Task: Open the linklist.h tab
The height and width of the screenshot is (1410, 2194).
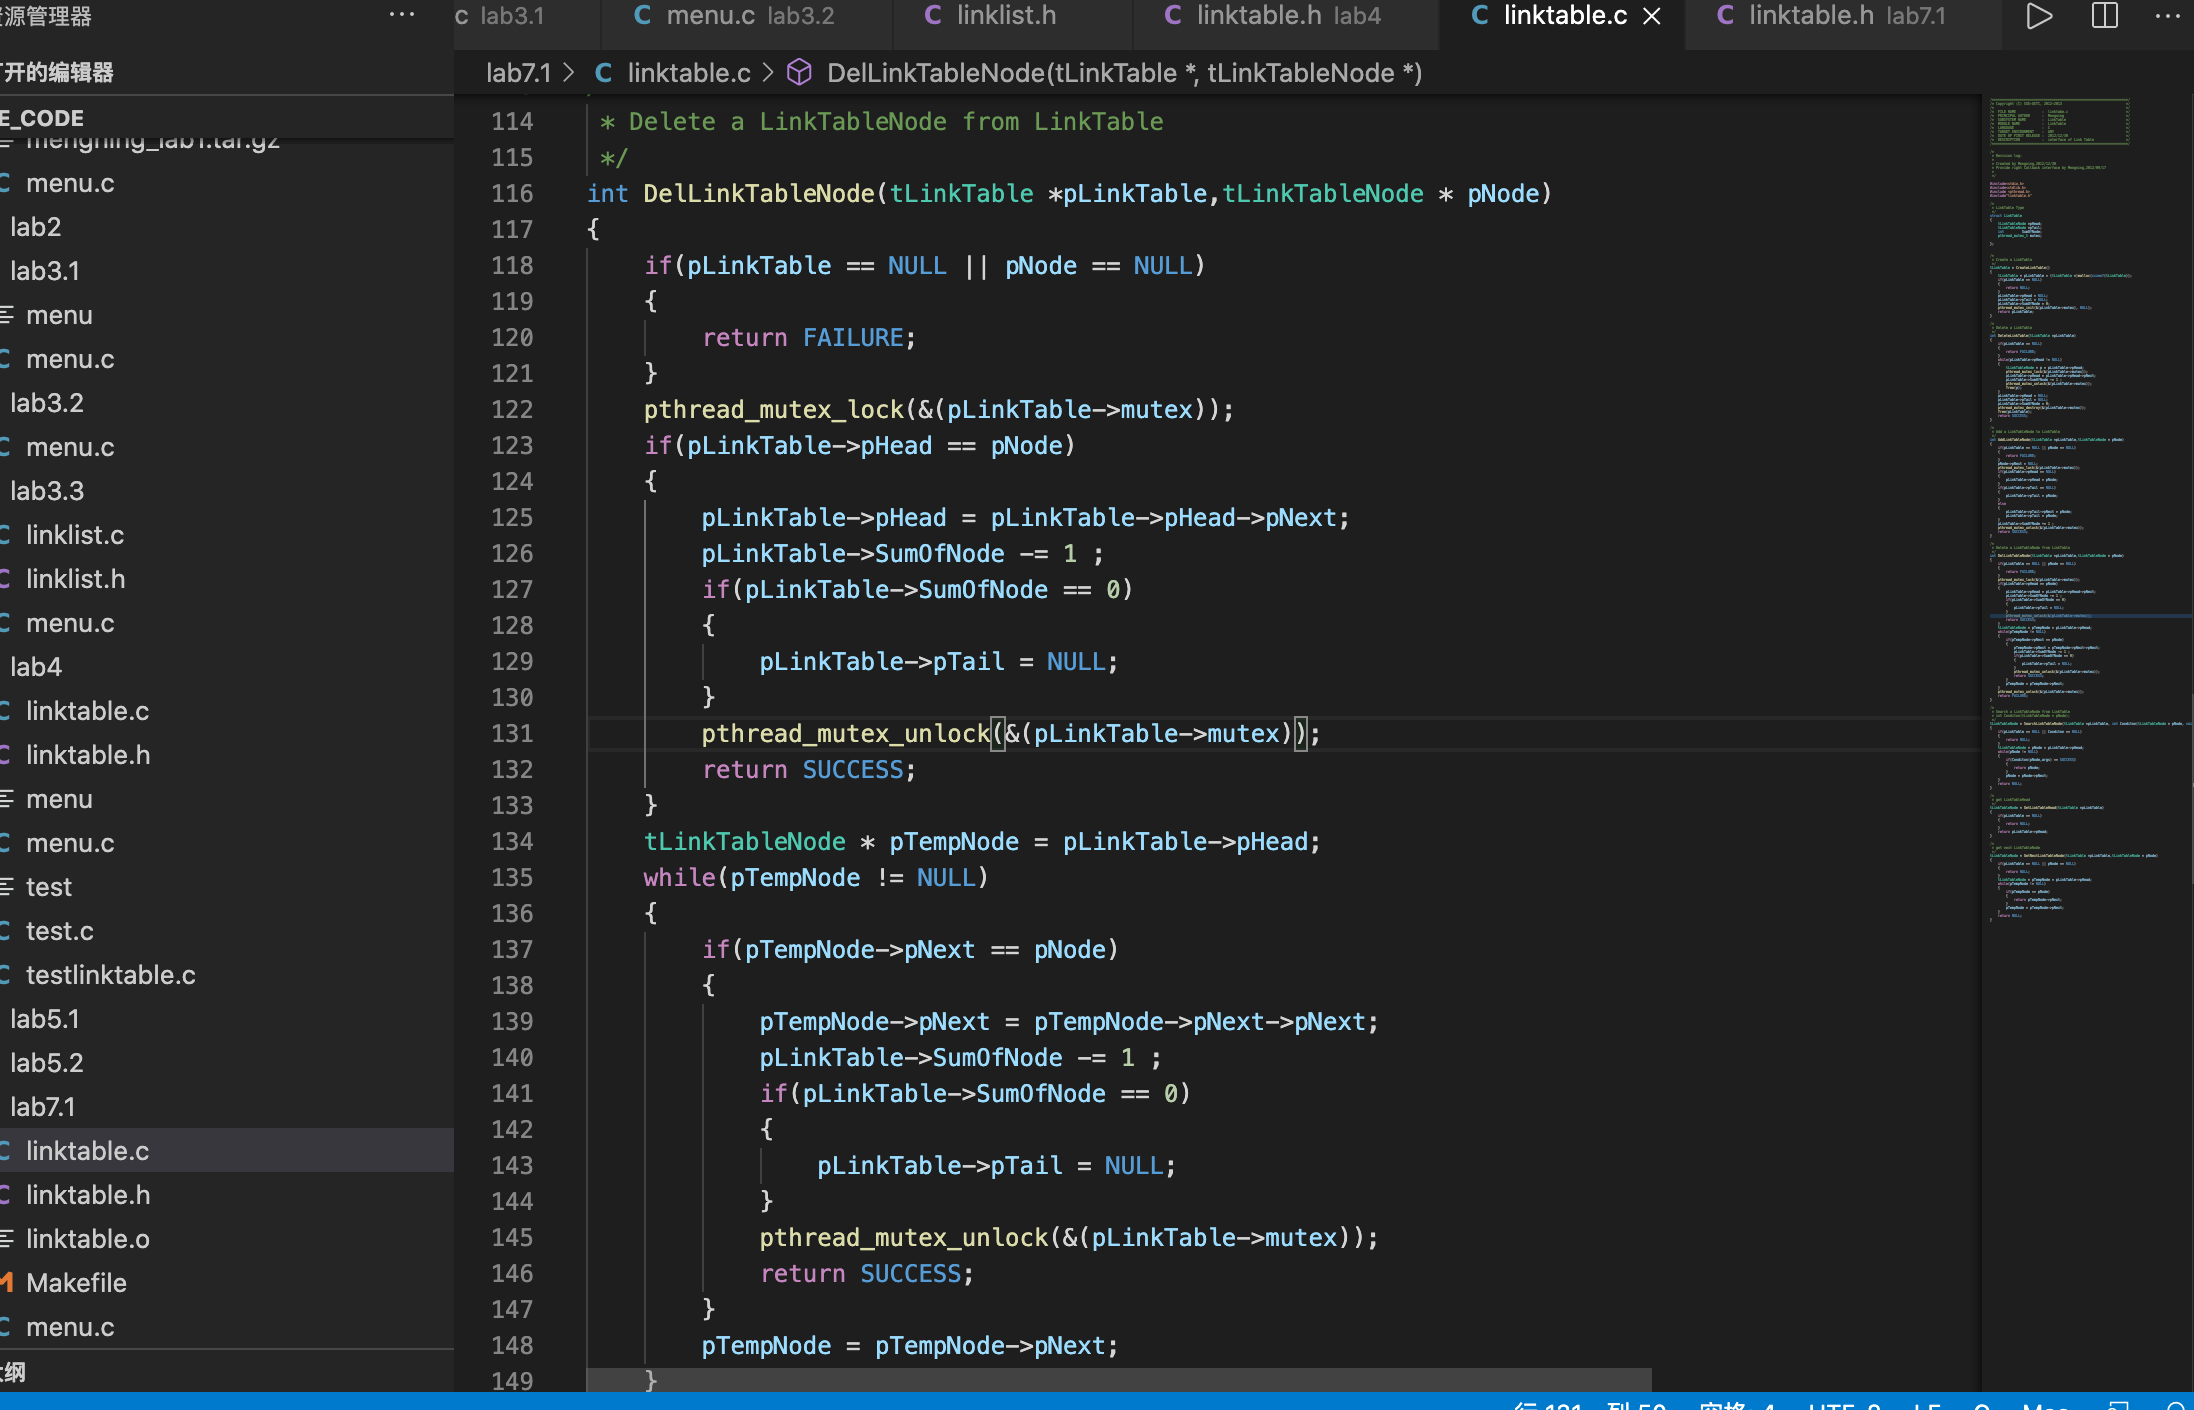Action: [x=1005, y=16]
